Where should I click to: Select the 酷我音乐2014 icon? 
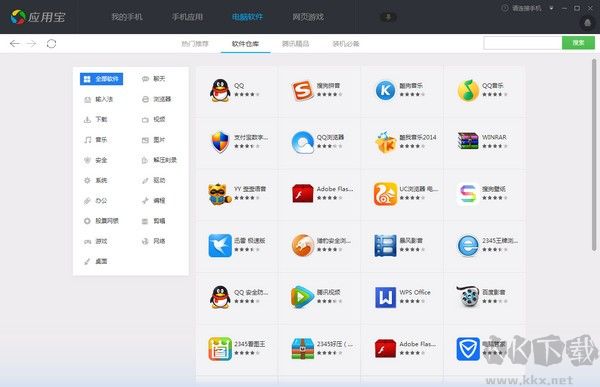[x=385, y=142]
